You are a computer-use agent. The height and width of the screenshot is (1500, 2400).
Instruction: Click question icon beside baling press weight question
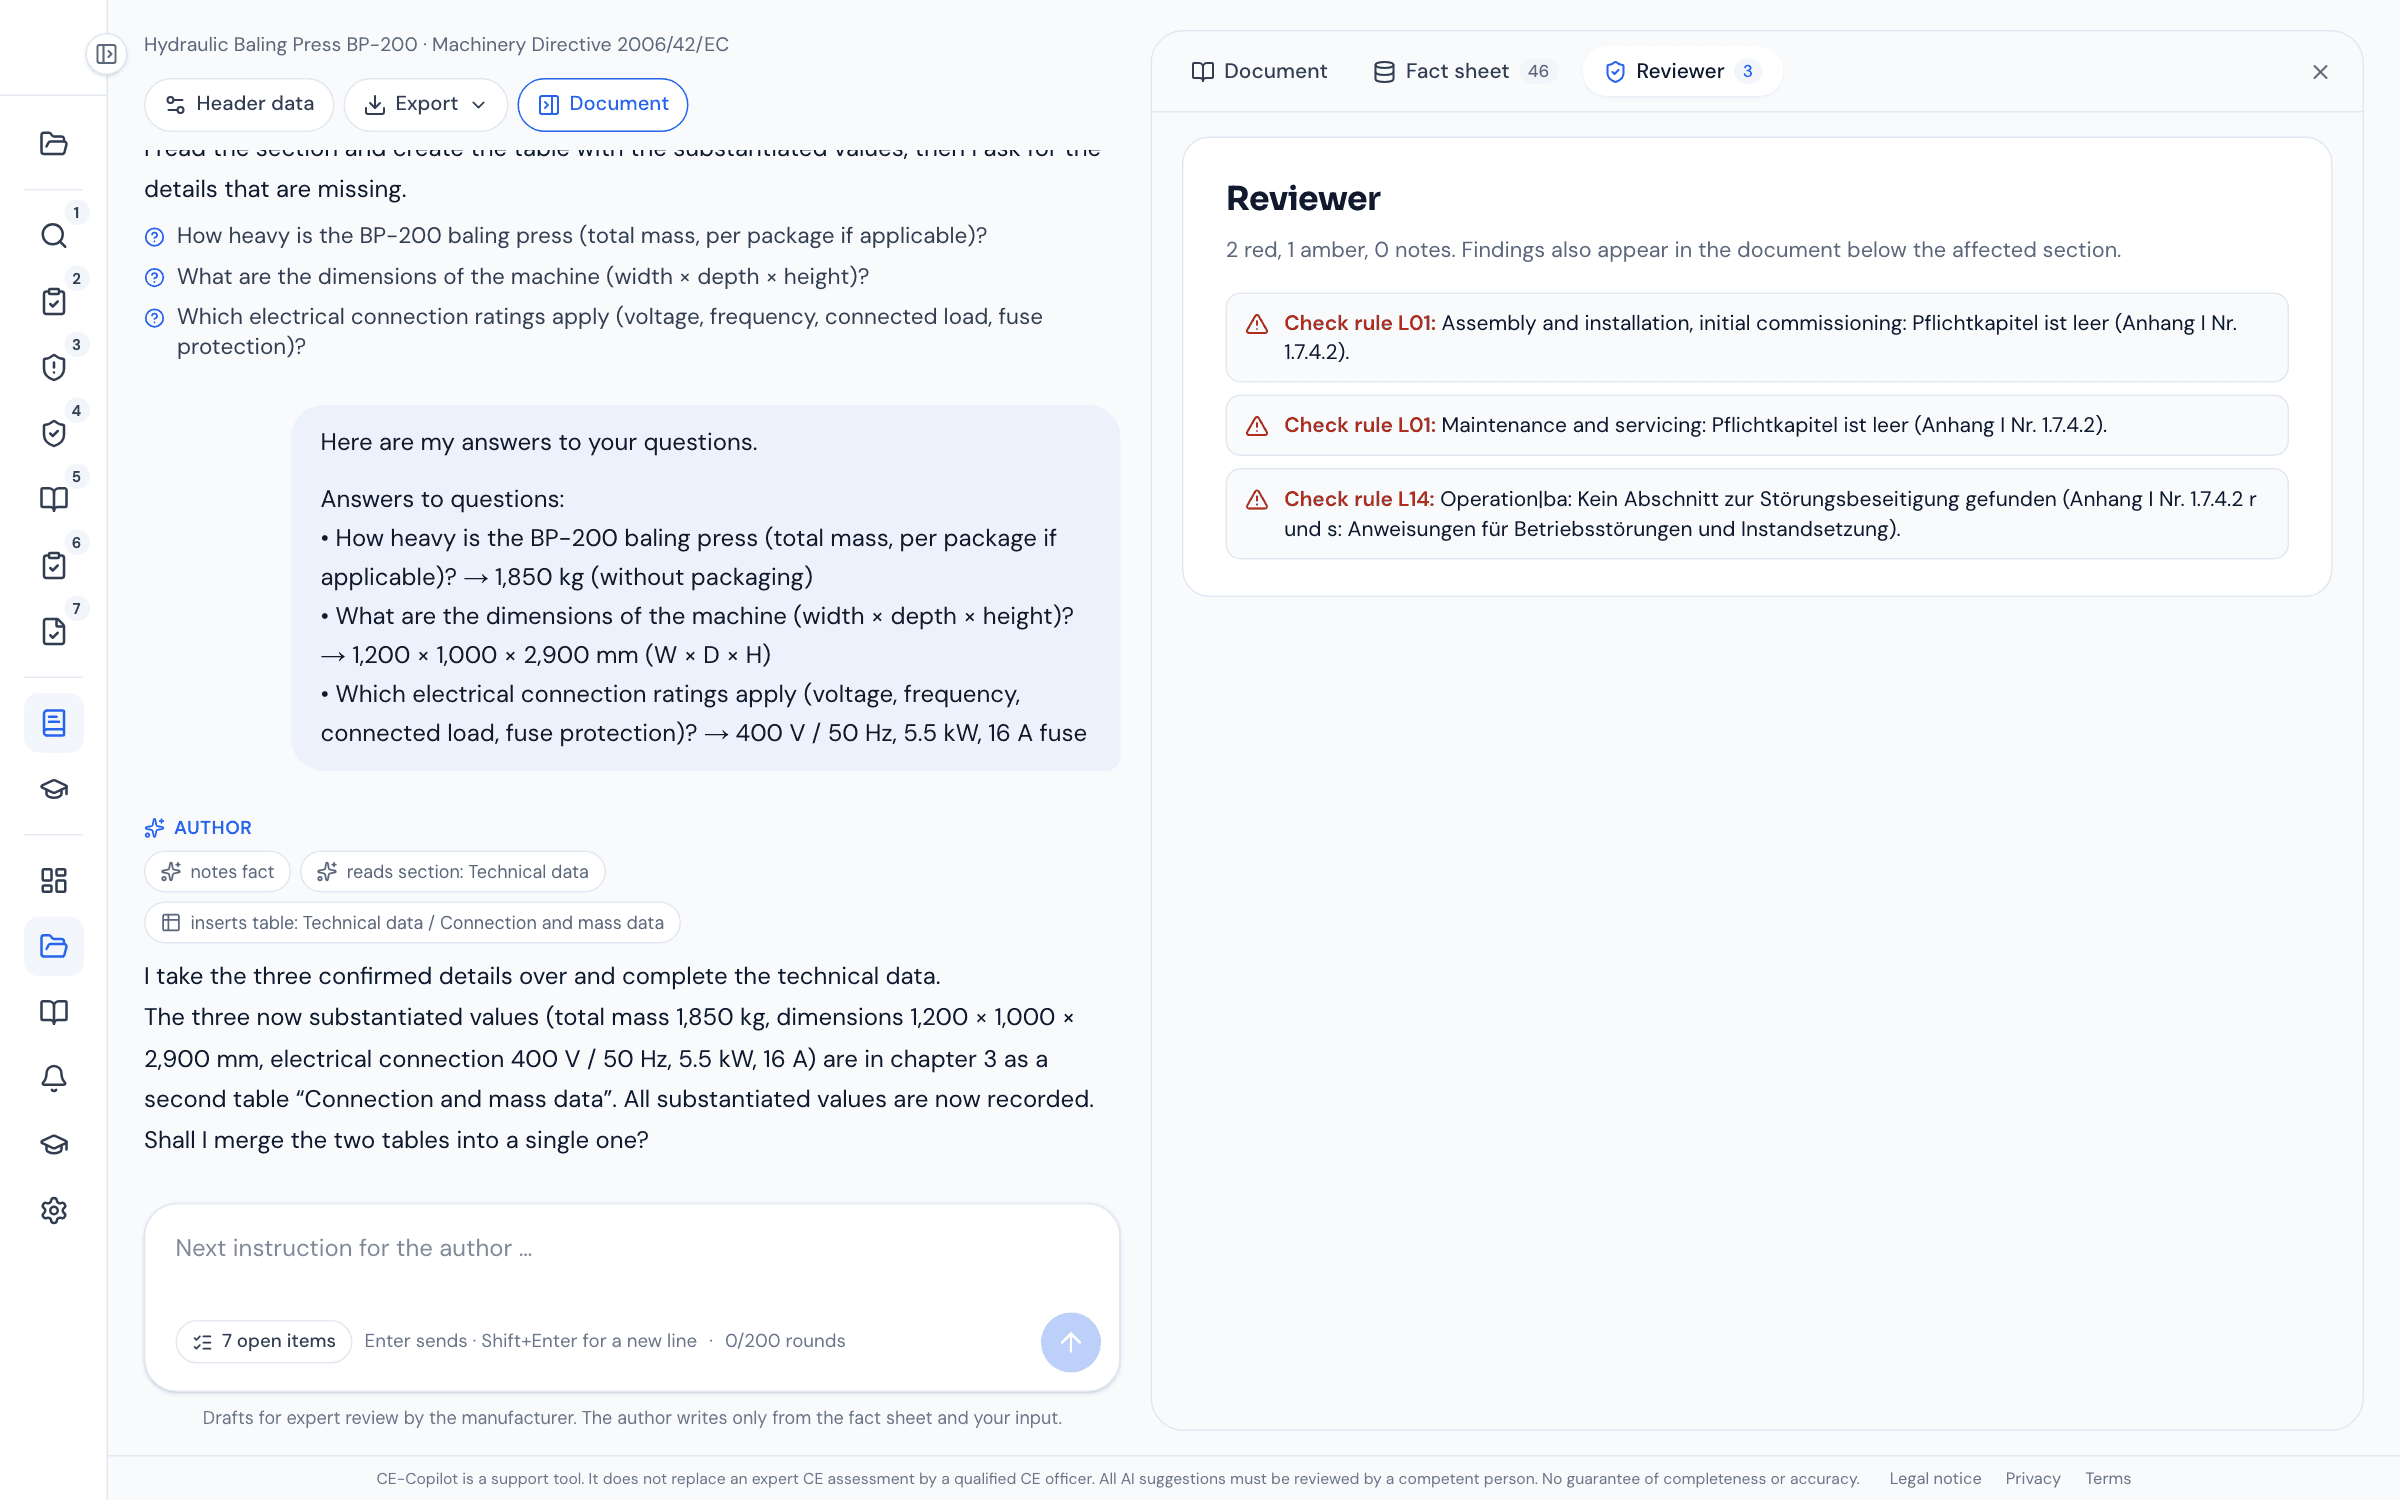pyautogui.click(x=154, y=237)
